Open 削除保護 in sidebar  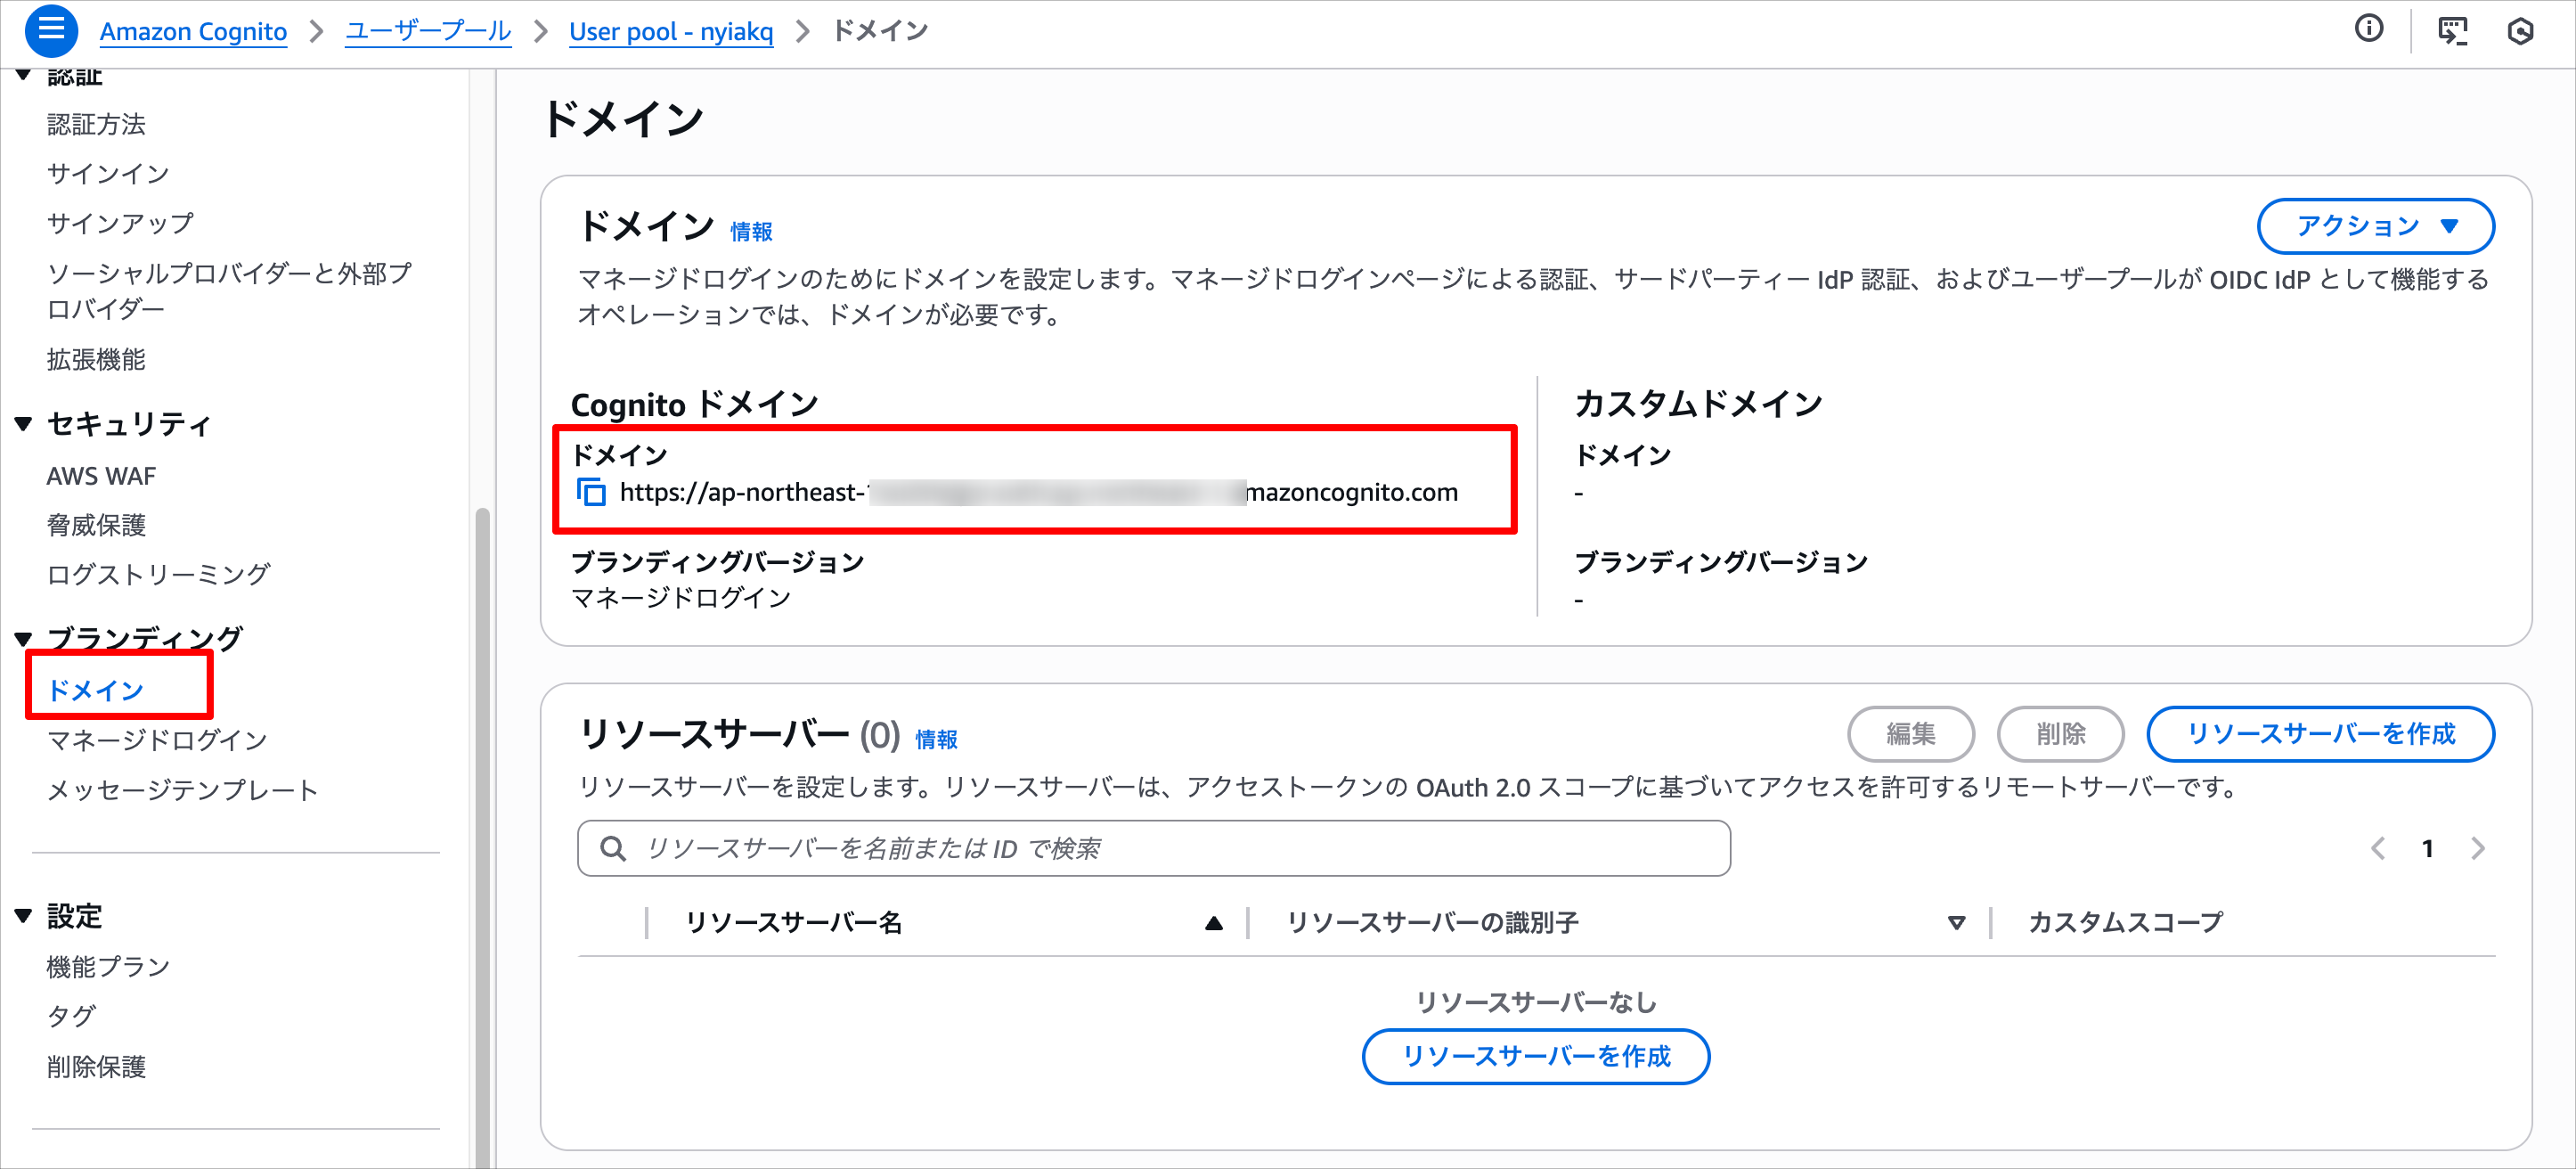96,1067
